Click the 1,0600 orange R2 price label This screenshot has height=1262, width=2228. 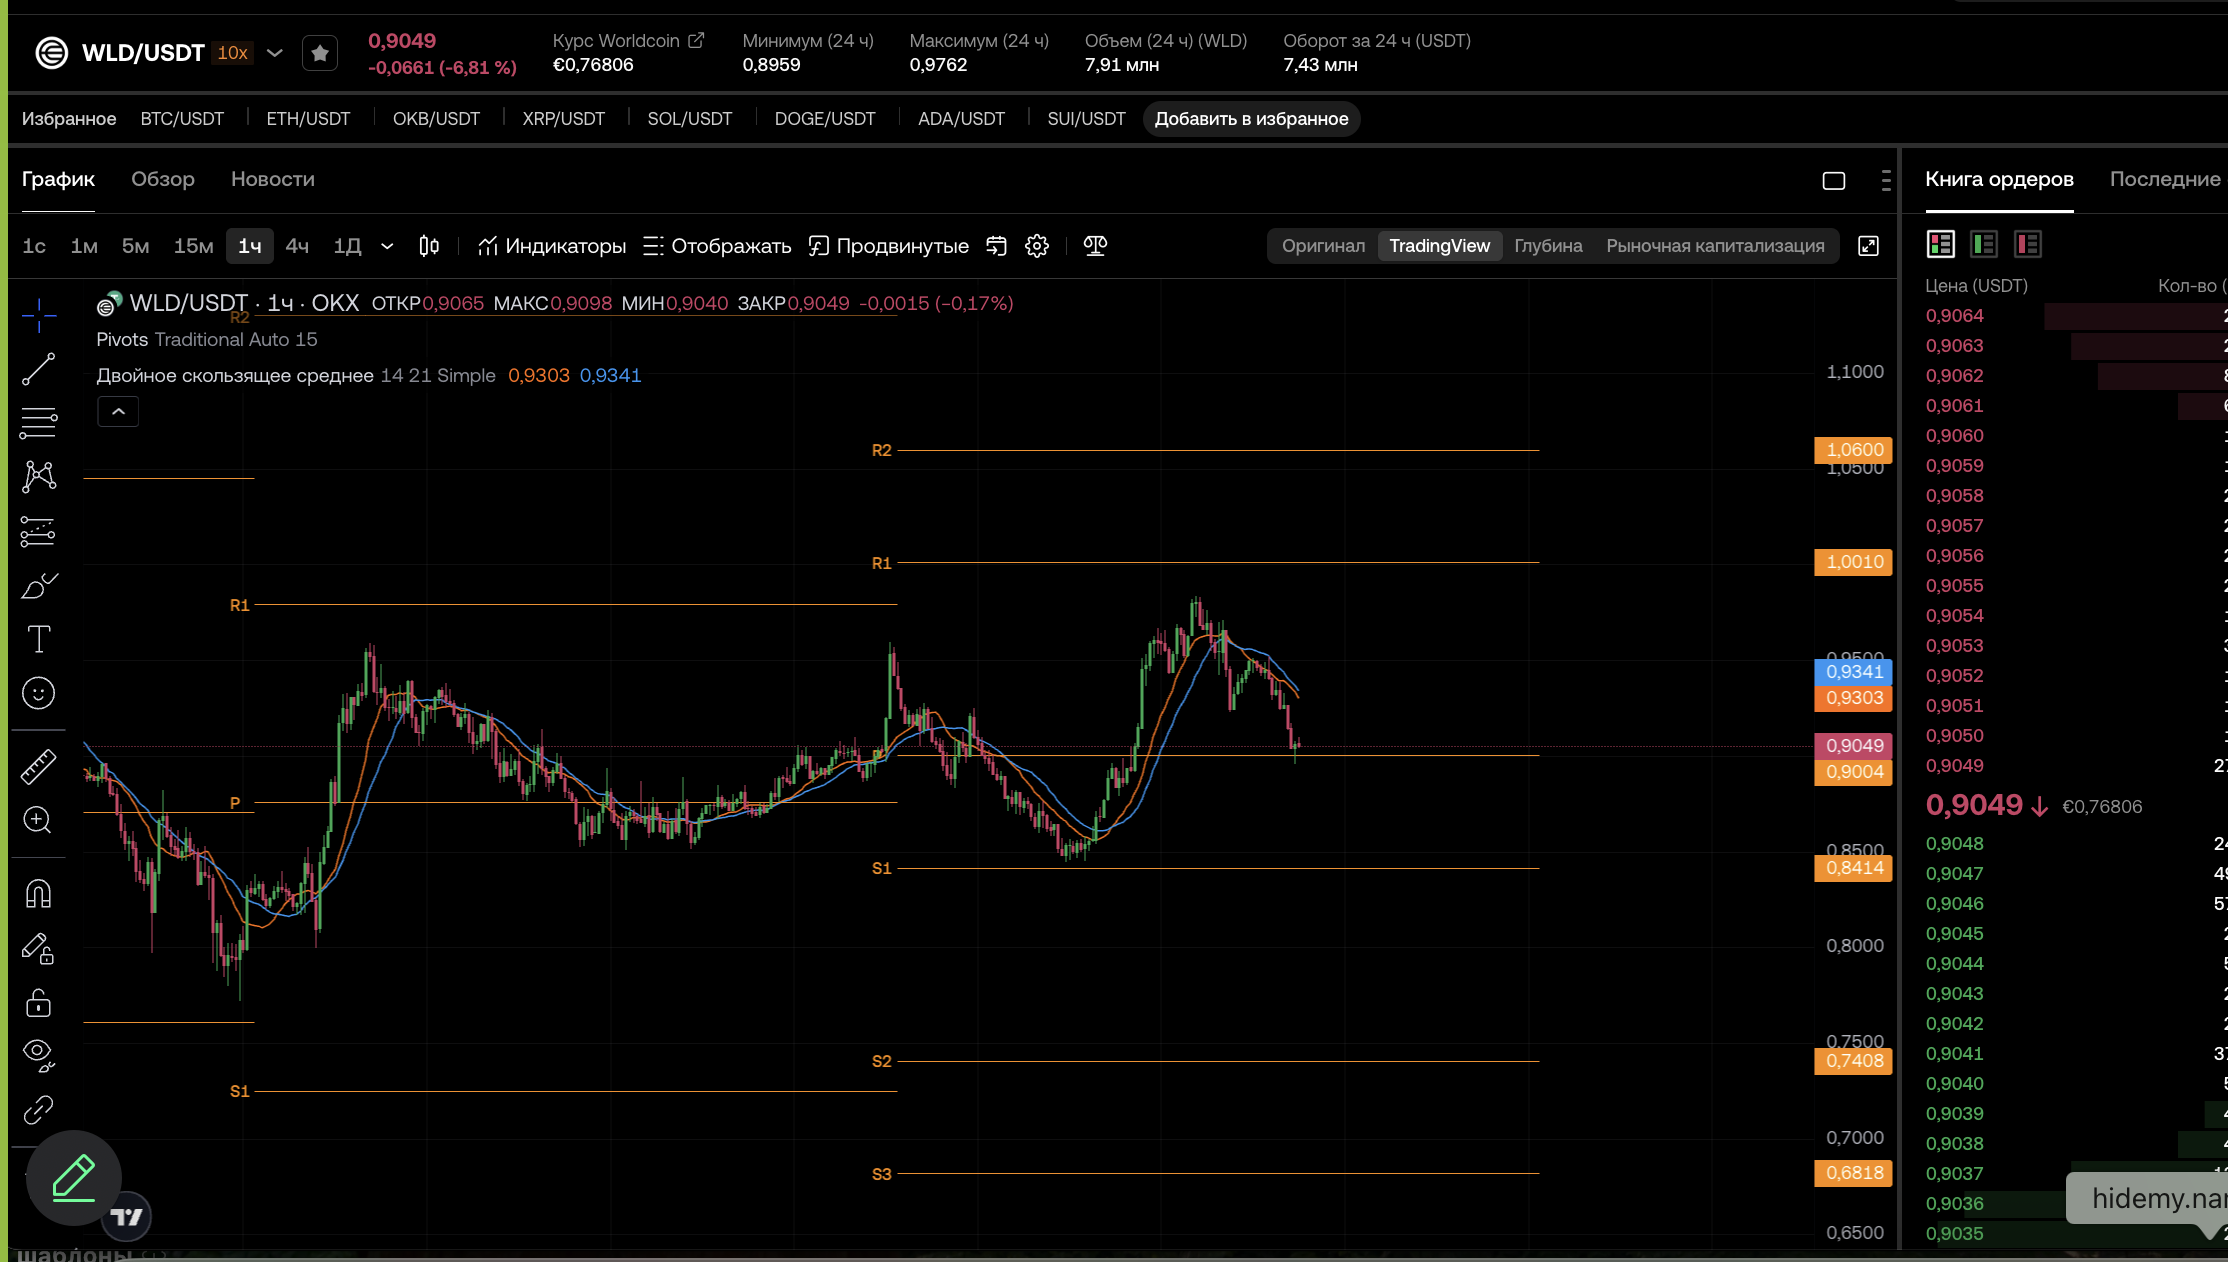coord(1853,450)
